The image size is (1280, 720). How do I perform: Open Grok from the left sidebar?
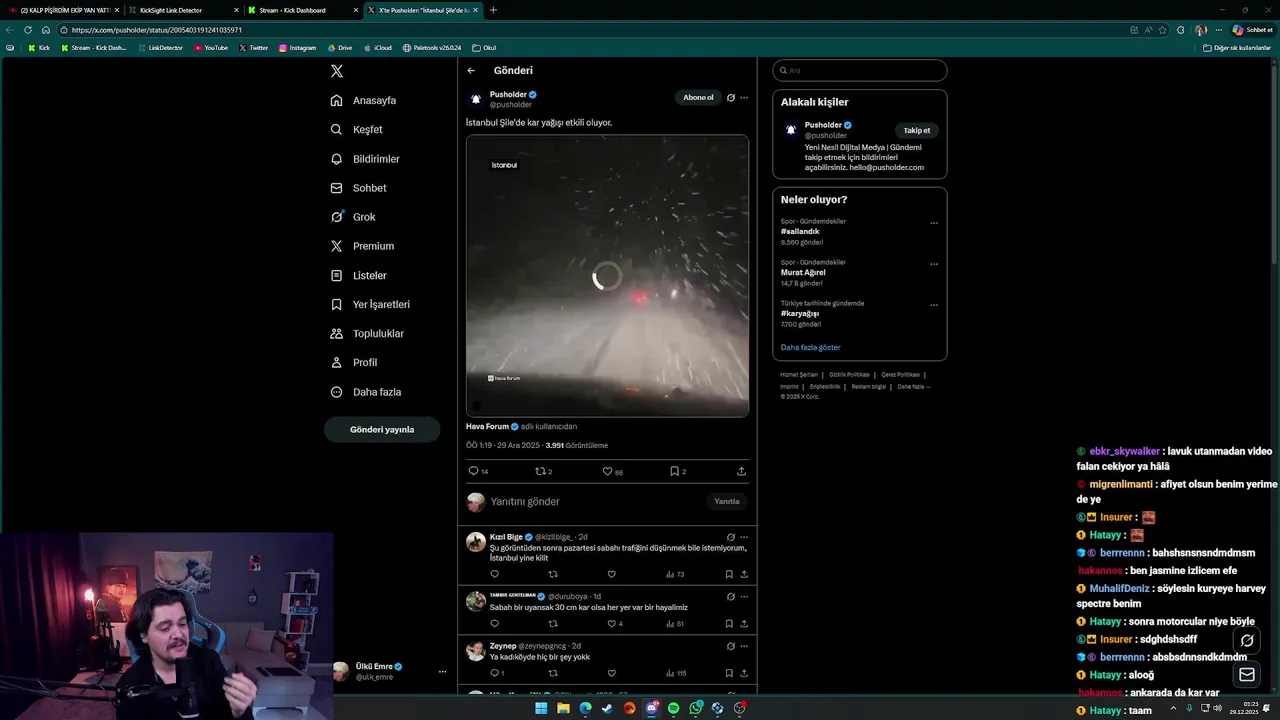tap(353, 217)
